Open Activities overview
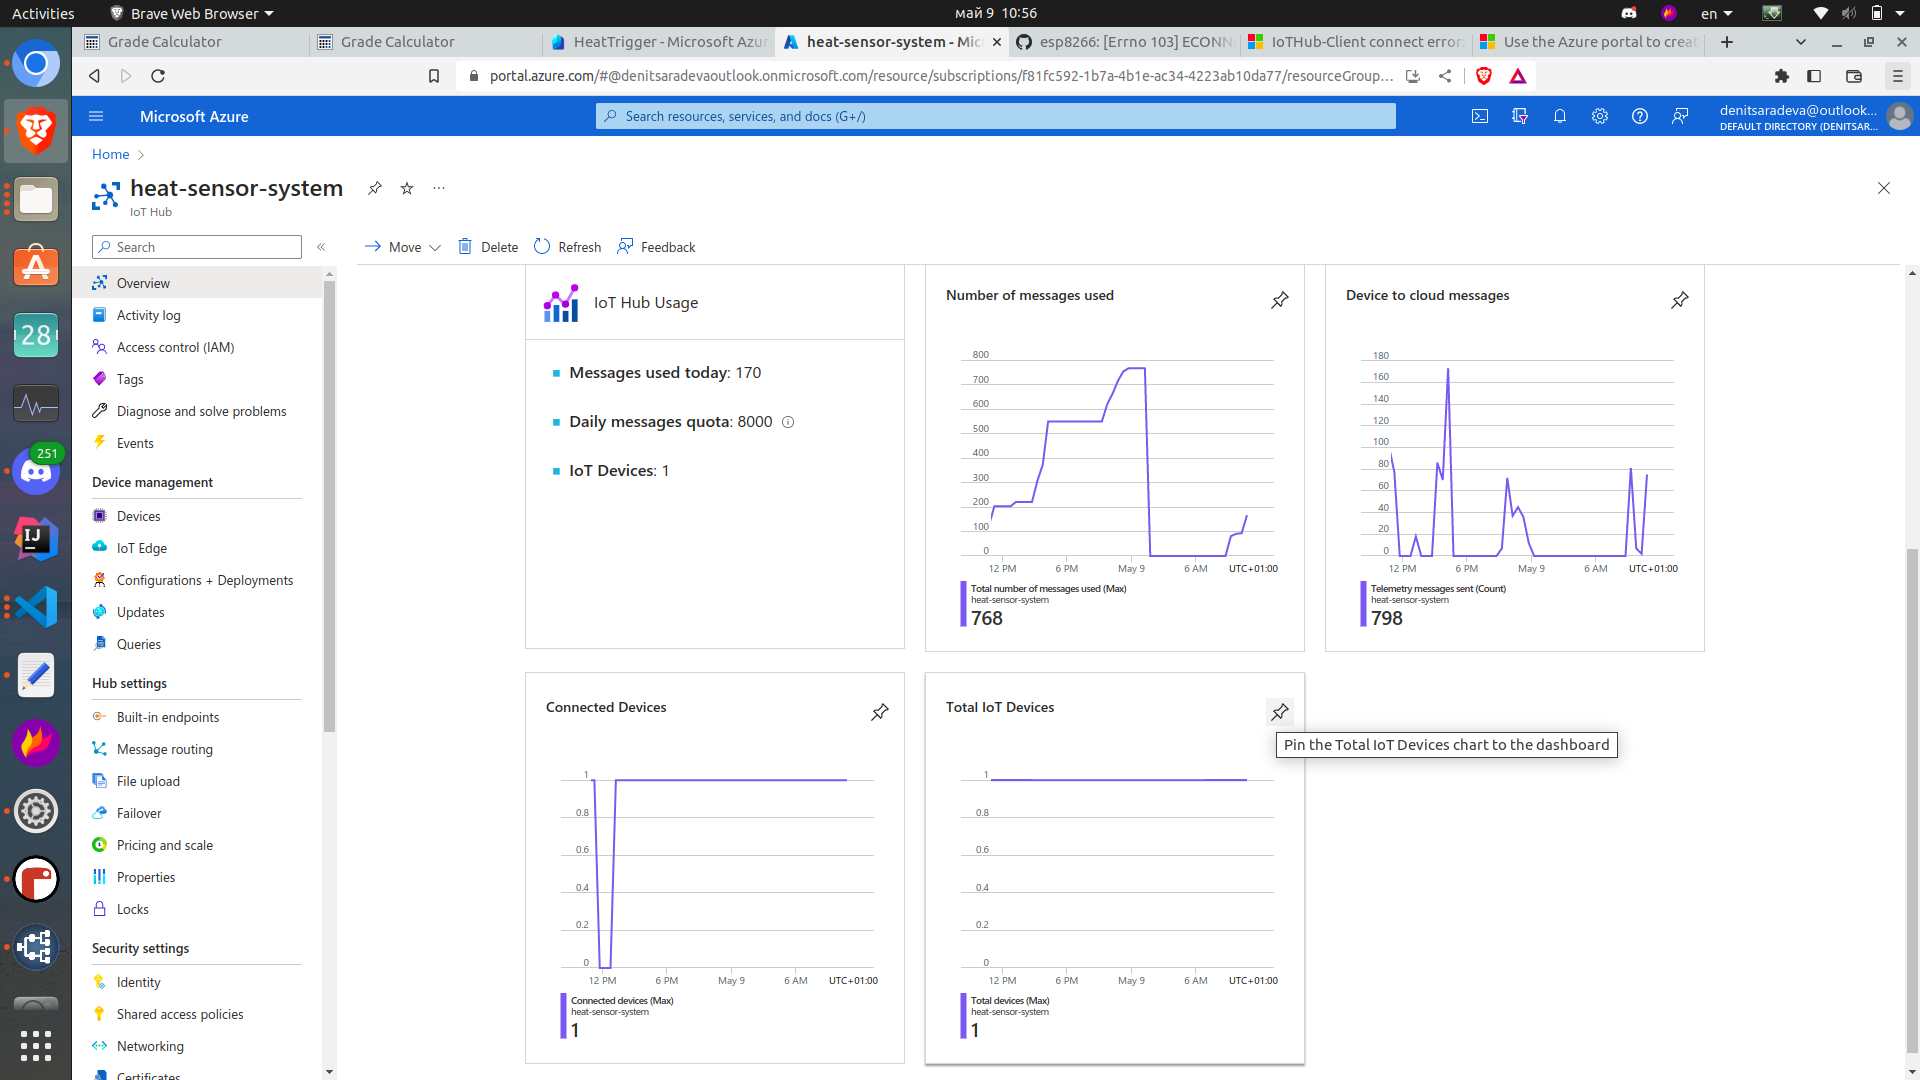Viewport: 1920px width, 1080px height. coord(43,13)
